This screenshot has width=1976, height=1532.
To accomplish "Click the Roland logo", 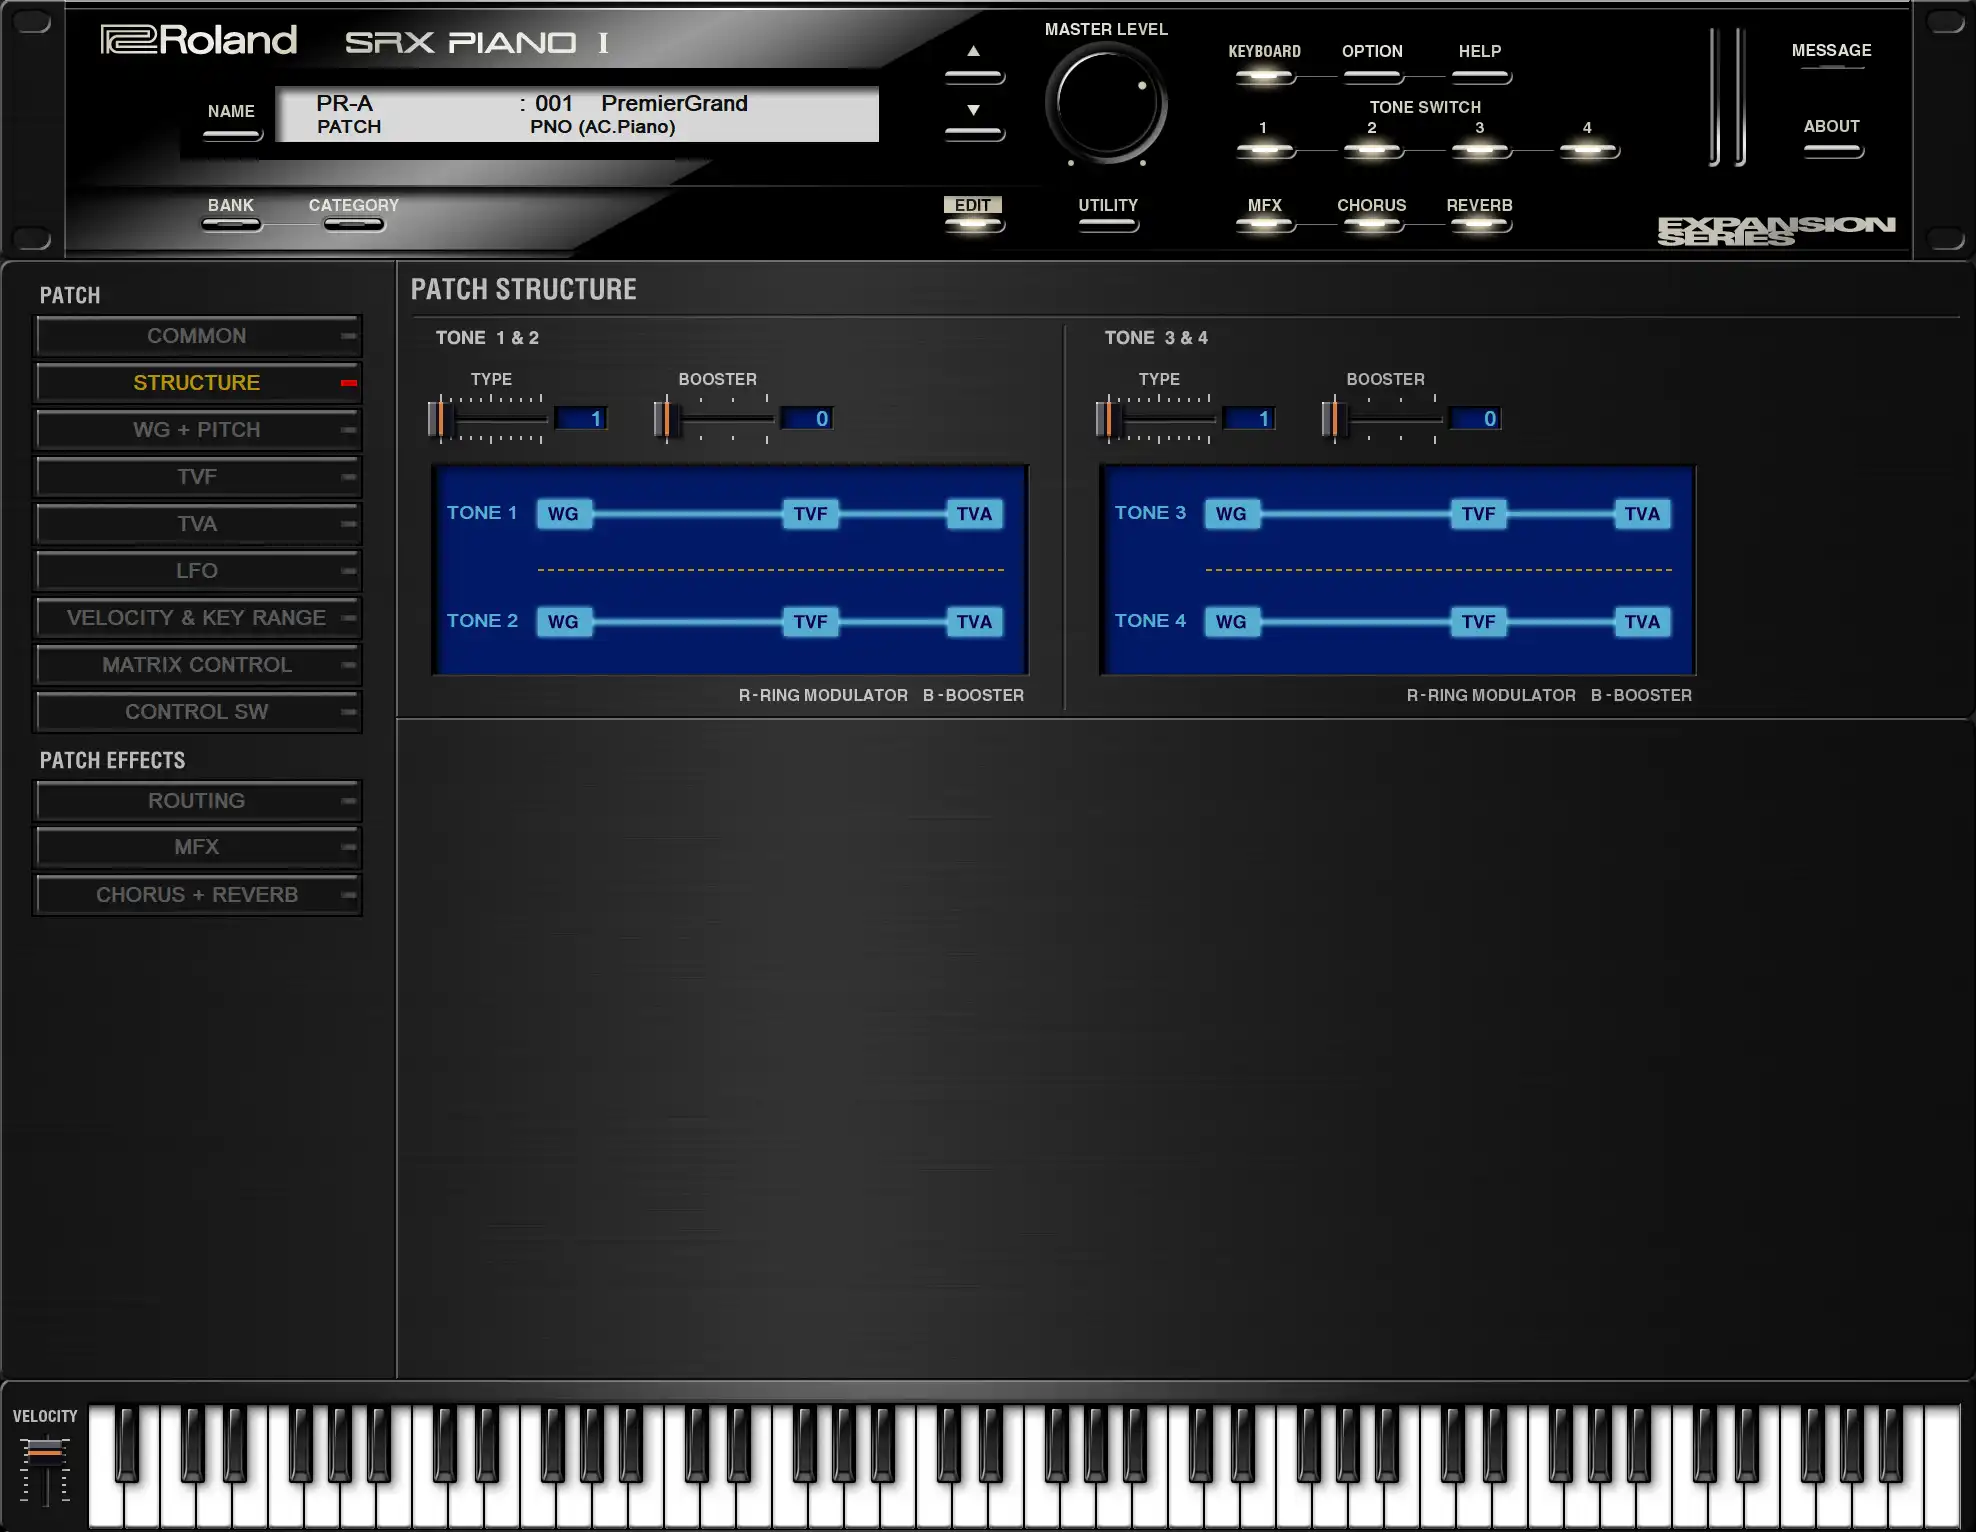I will pyautogui.click(x=199, y=40).
